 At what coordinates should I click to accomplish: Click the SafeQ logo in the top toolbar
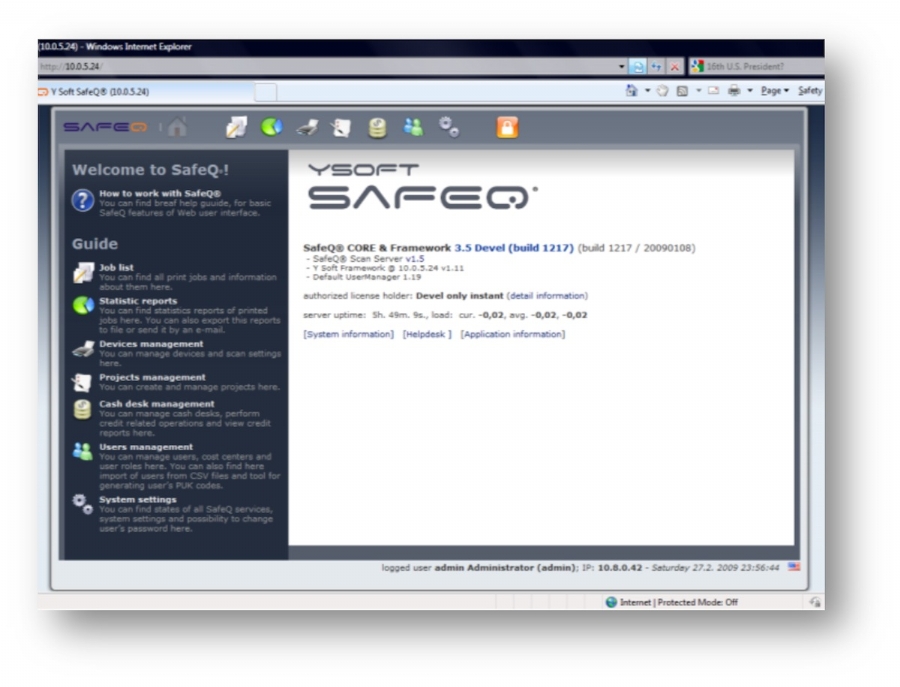pyautogui.click(x=105, y=127)
